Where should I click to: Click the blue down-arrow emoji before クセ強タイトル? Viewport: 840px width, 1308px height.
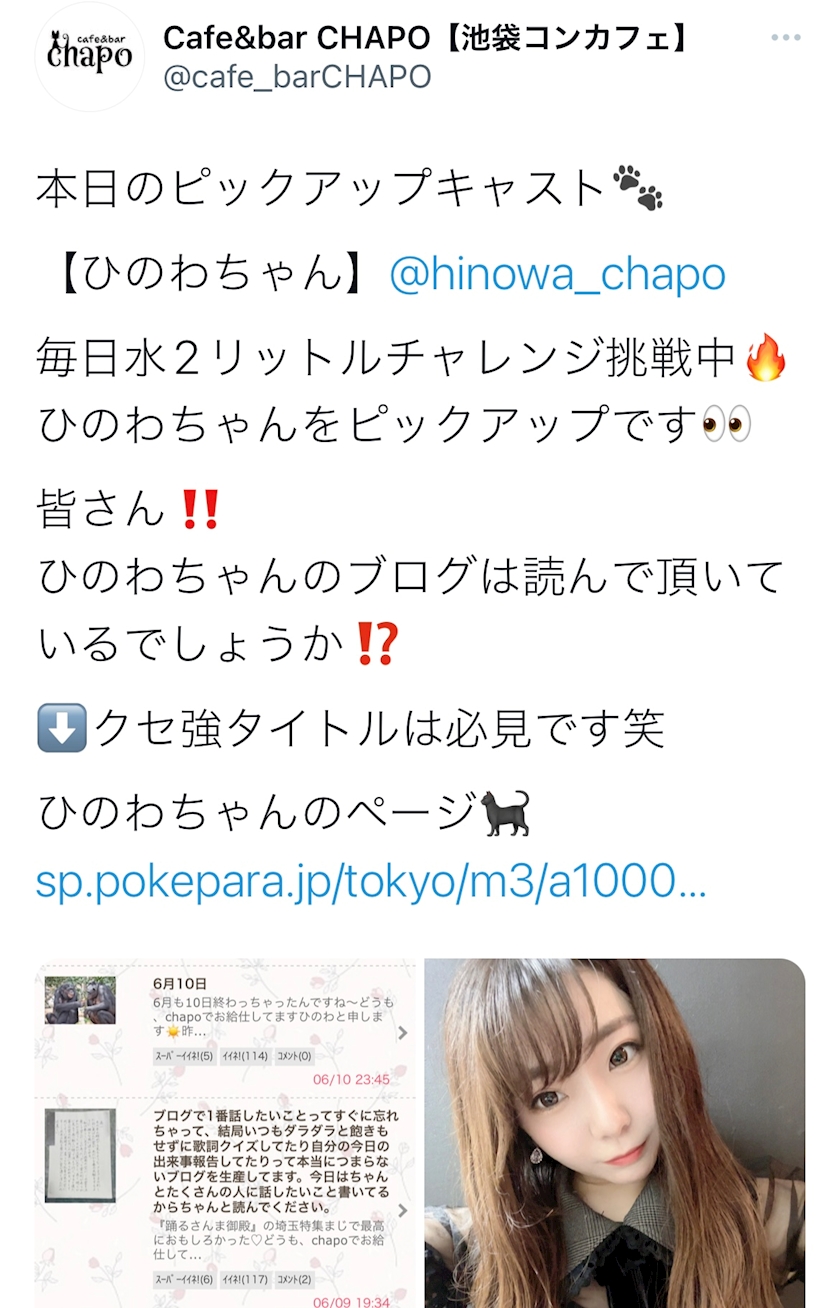pos(62,728)
